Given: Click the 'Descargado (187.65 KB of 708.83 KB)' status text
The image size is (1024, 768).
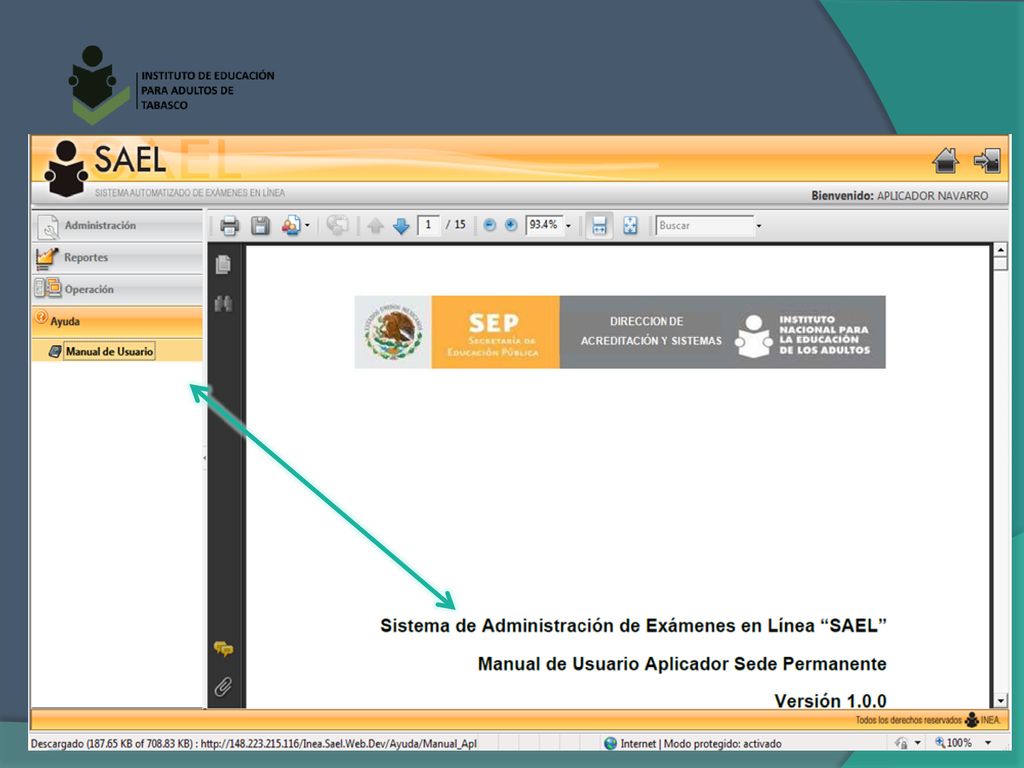Looking at the screenshot, I should 112,743.
